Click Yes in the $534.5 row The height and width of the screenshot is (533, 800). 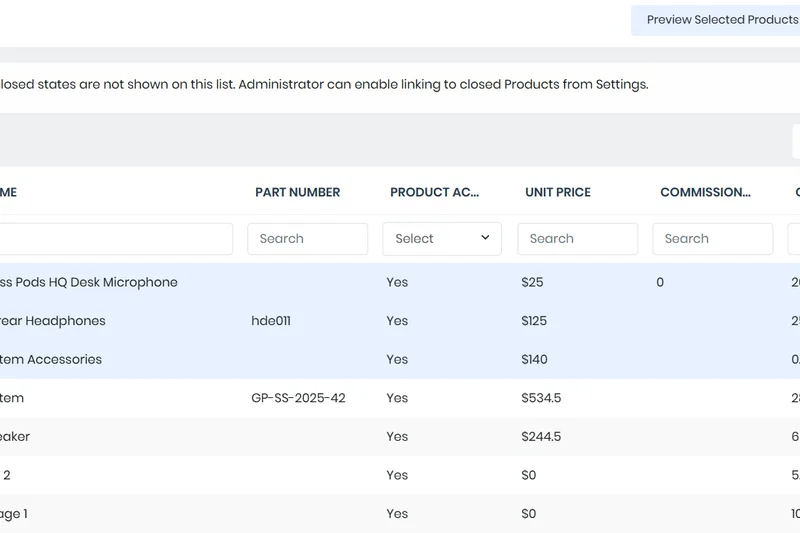(x=397, y=398)
